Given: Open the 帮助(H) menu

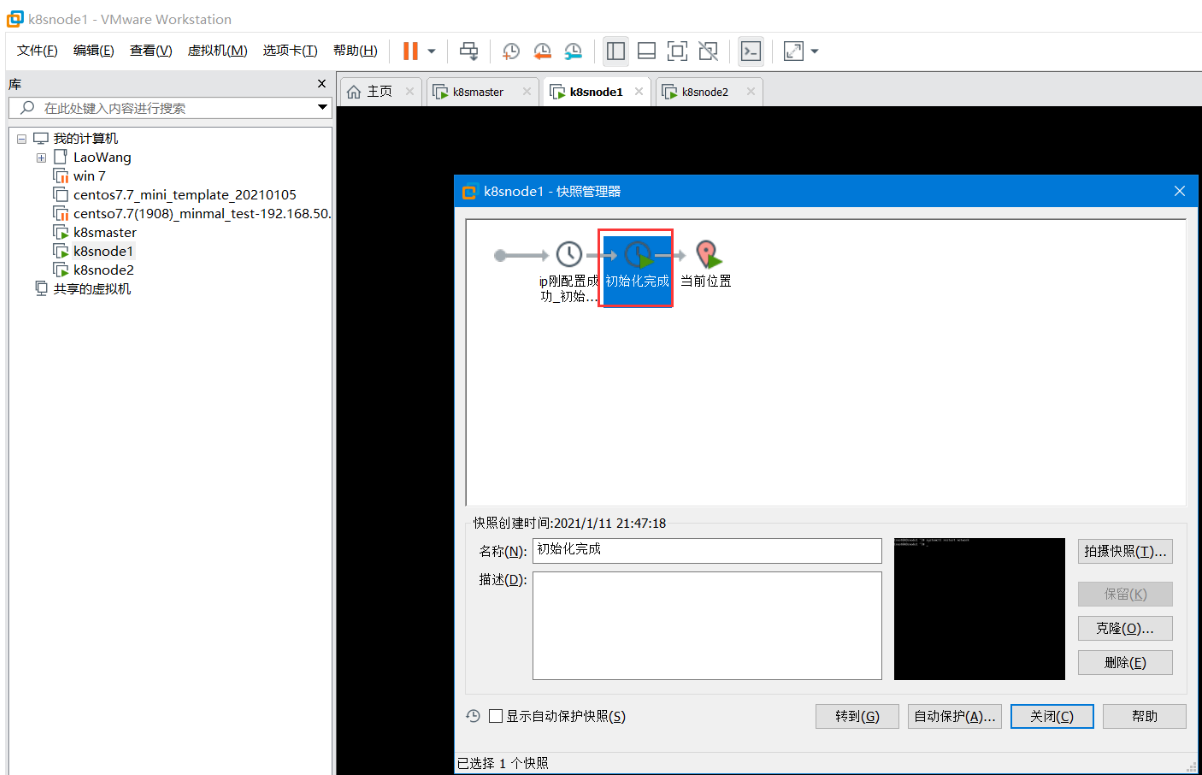Looking at the screenshot, I should pos(355,51).
